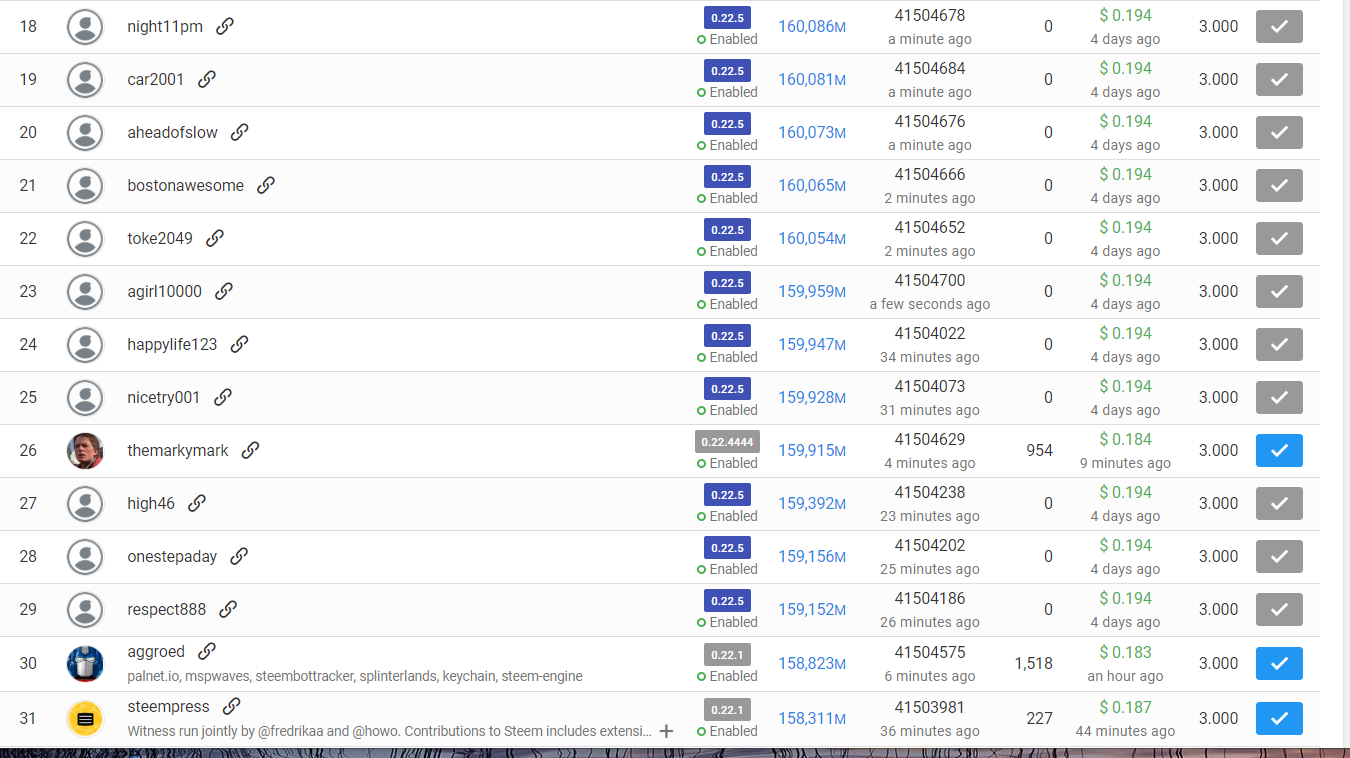Vote for witness toke2049 via checkmark button
Screen dimensions: 1350x758
pos(1279,238)
